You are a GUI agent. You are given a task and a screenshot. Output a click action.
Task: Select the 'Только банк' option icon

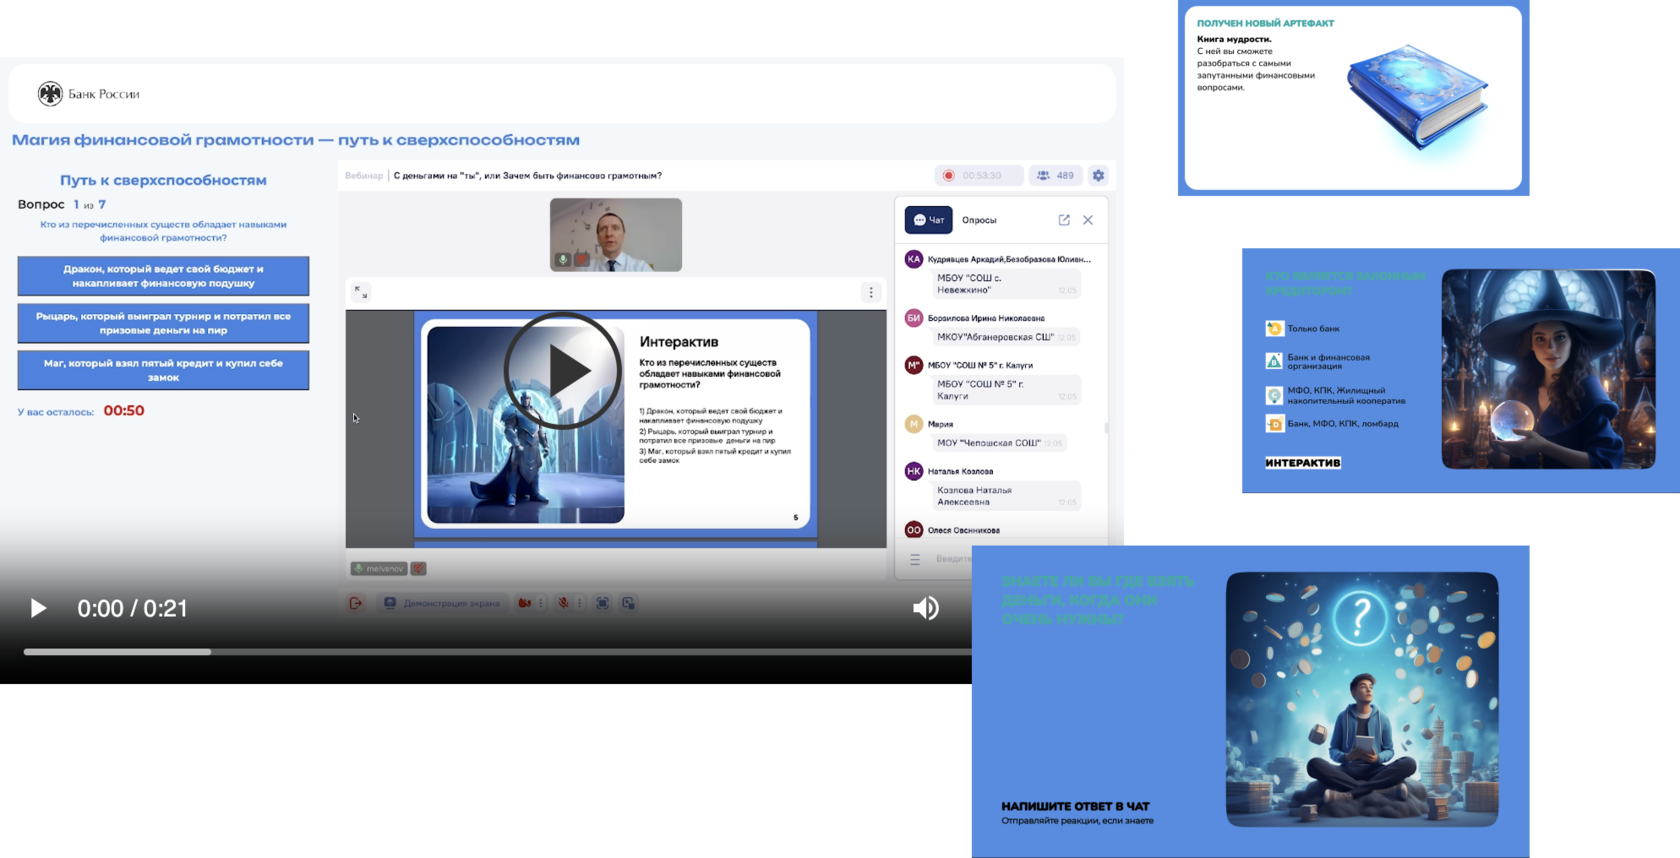coord(1274,328)
